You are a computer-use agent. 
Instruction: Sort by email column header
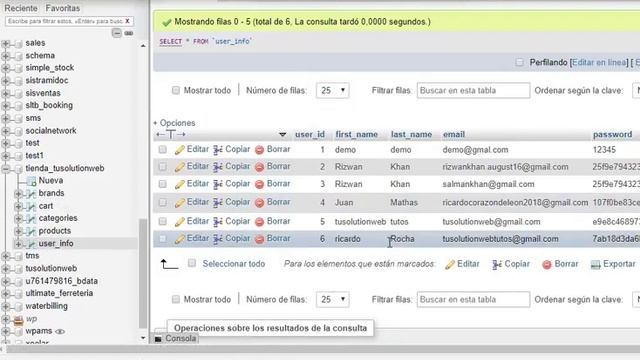454,134
